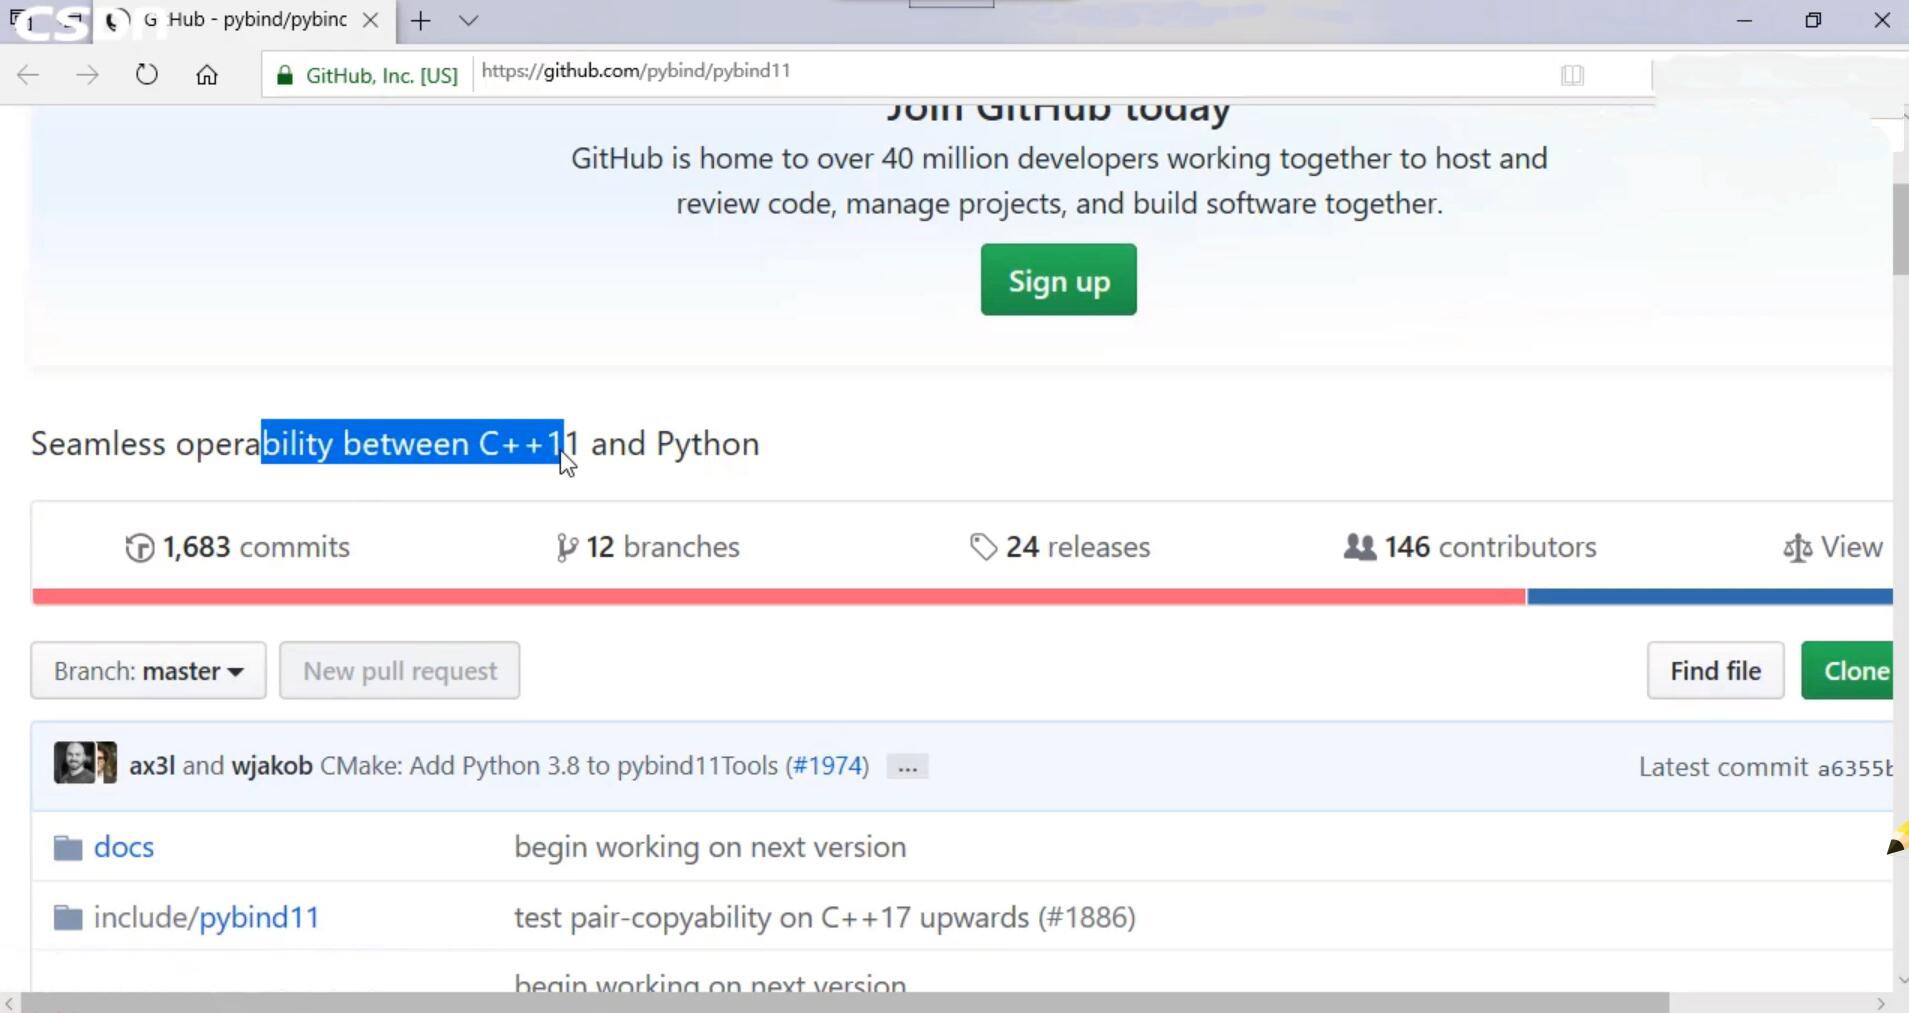1909x1013 pixels.
Task: Open latest commit hash a6355b
Action: pyautogui.click(x=1855, y=768)
